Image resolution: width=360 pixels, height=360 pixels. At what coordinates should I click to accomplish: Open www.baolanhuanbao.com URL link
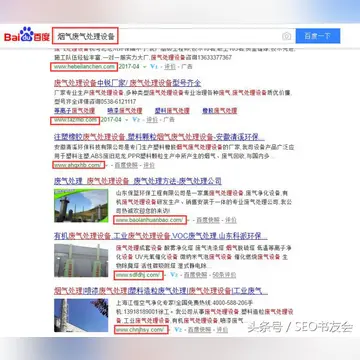click(150, 220)
